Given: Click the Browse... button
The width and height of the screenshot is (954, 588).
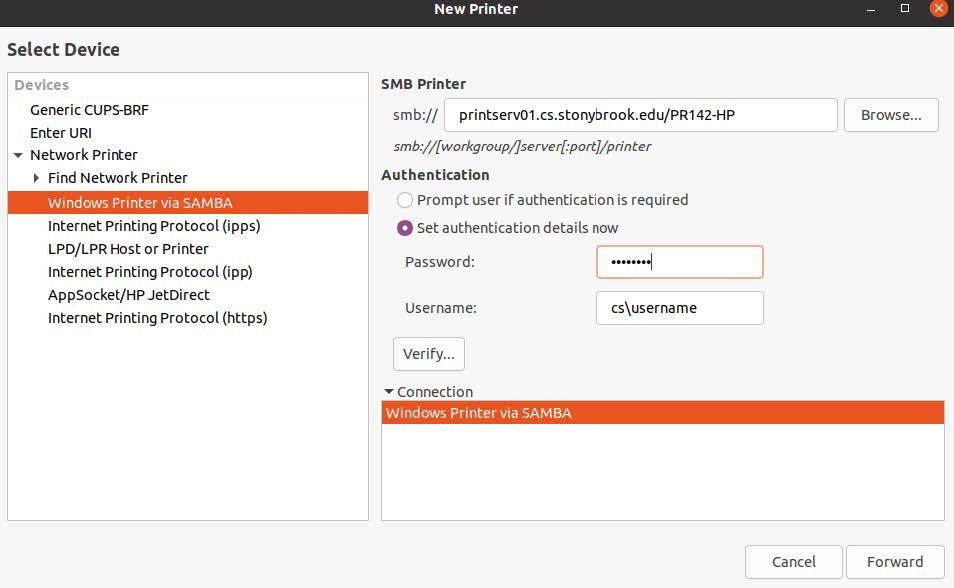Looking at the screenshot, I should (x=891, y=115).
